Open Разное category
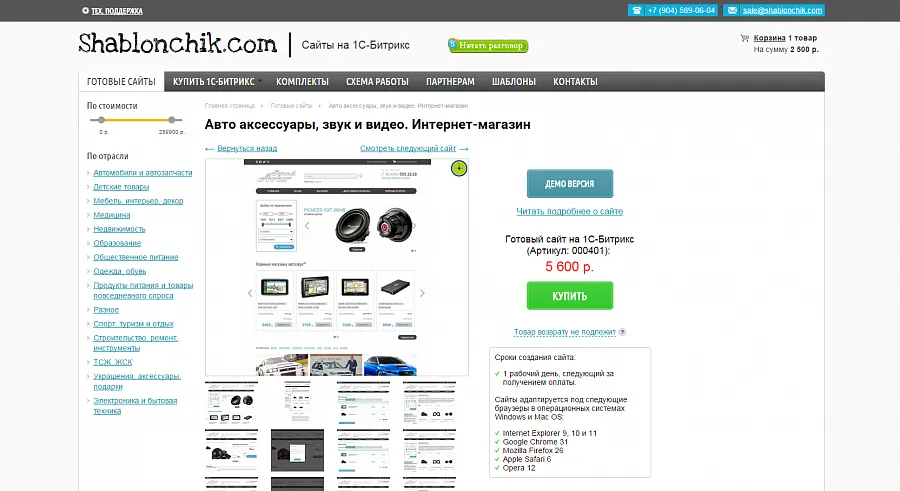Viewport: 900px width, 491px height. [106, 310]
